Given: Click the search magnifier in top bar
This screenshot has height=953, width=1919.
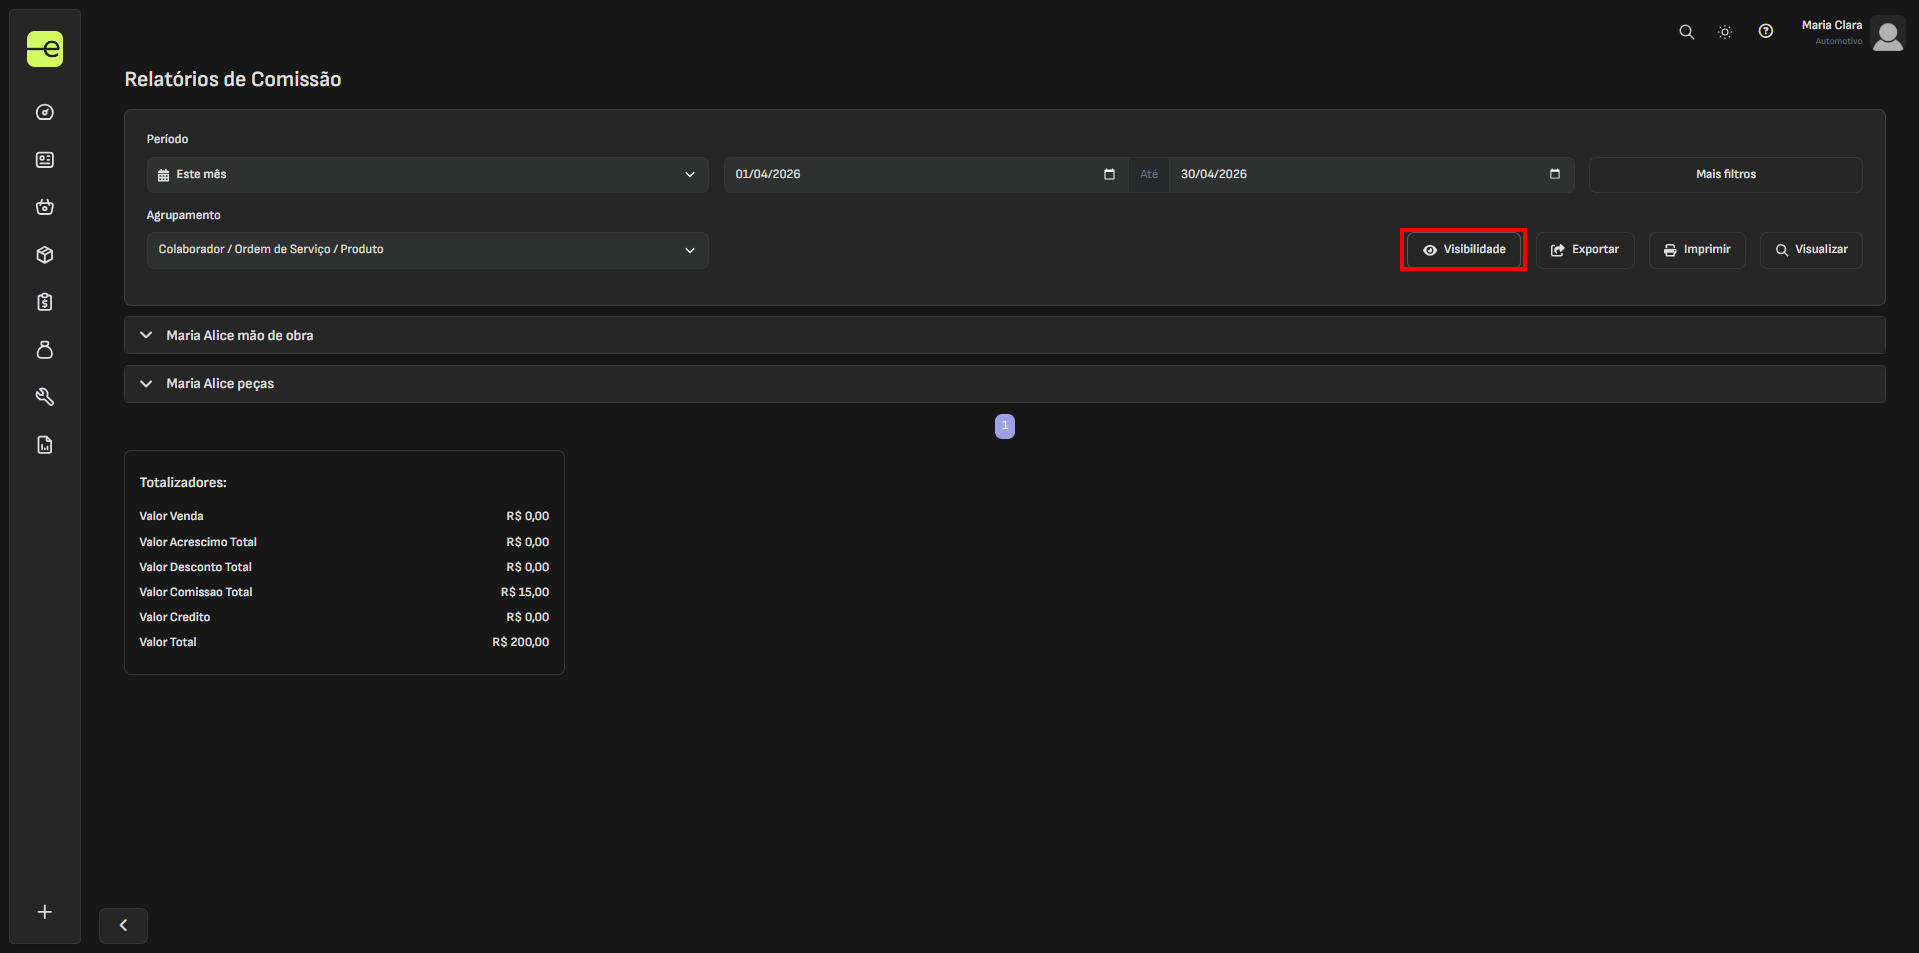Looking at the screenshot, I should pyautogui.click(x=1686, y=32).
